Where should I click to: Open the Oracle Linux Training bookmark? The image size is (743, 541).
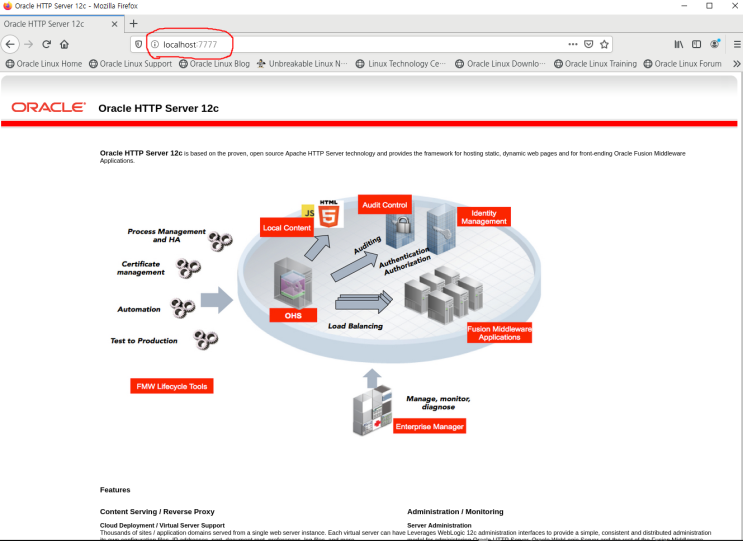pos(595,63)
